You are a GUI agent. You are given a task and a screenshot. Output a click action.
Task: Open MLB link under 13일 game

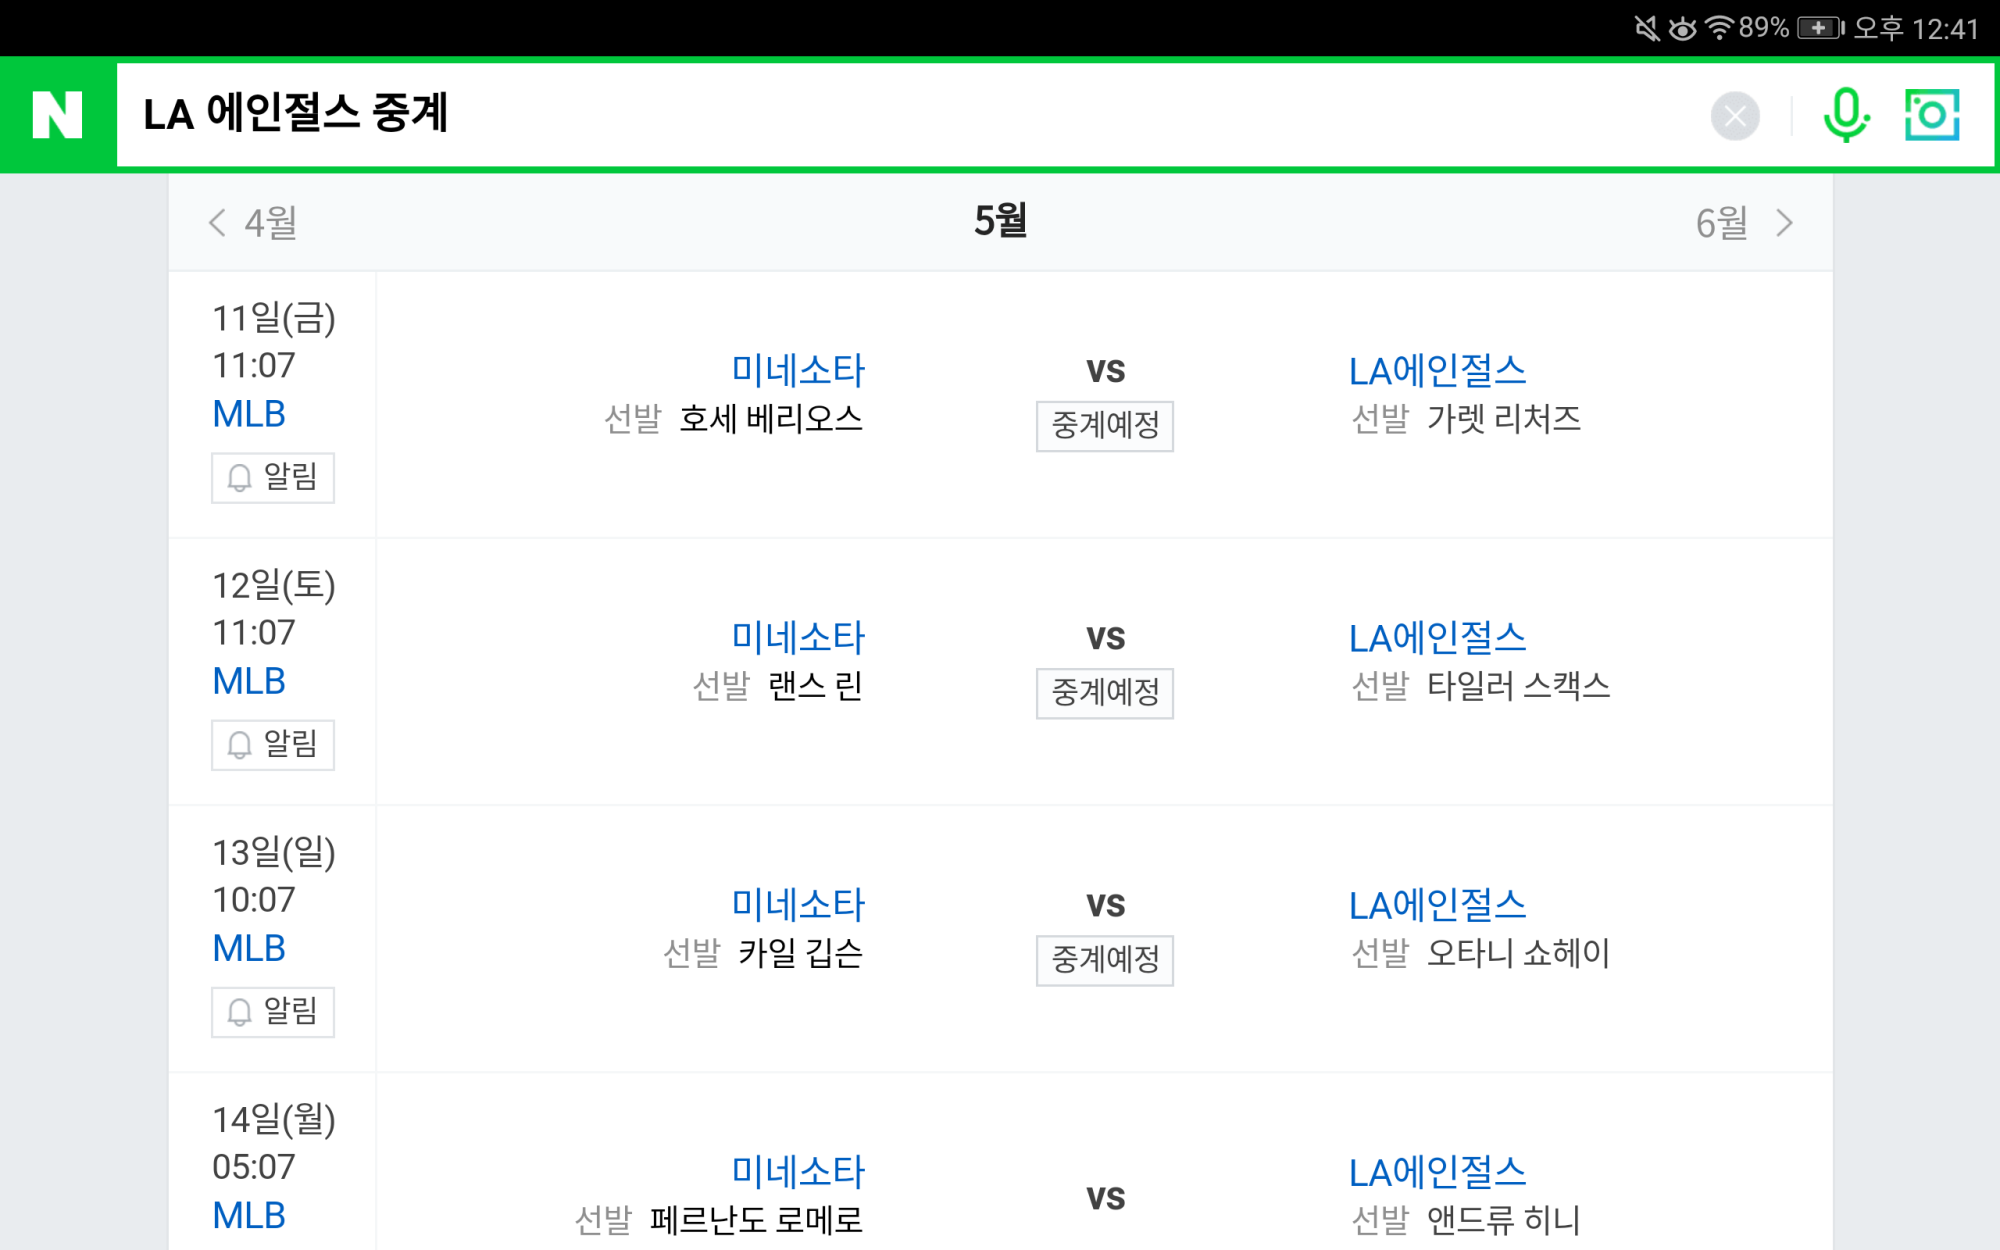tap(249, 948)
